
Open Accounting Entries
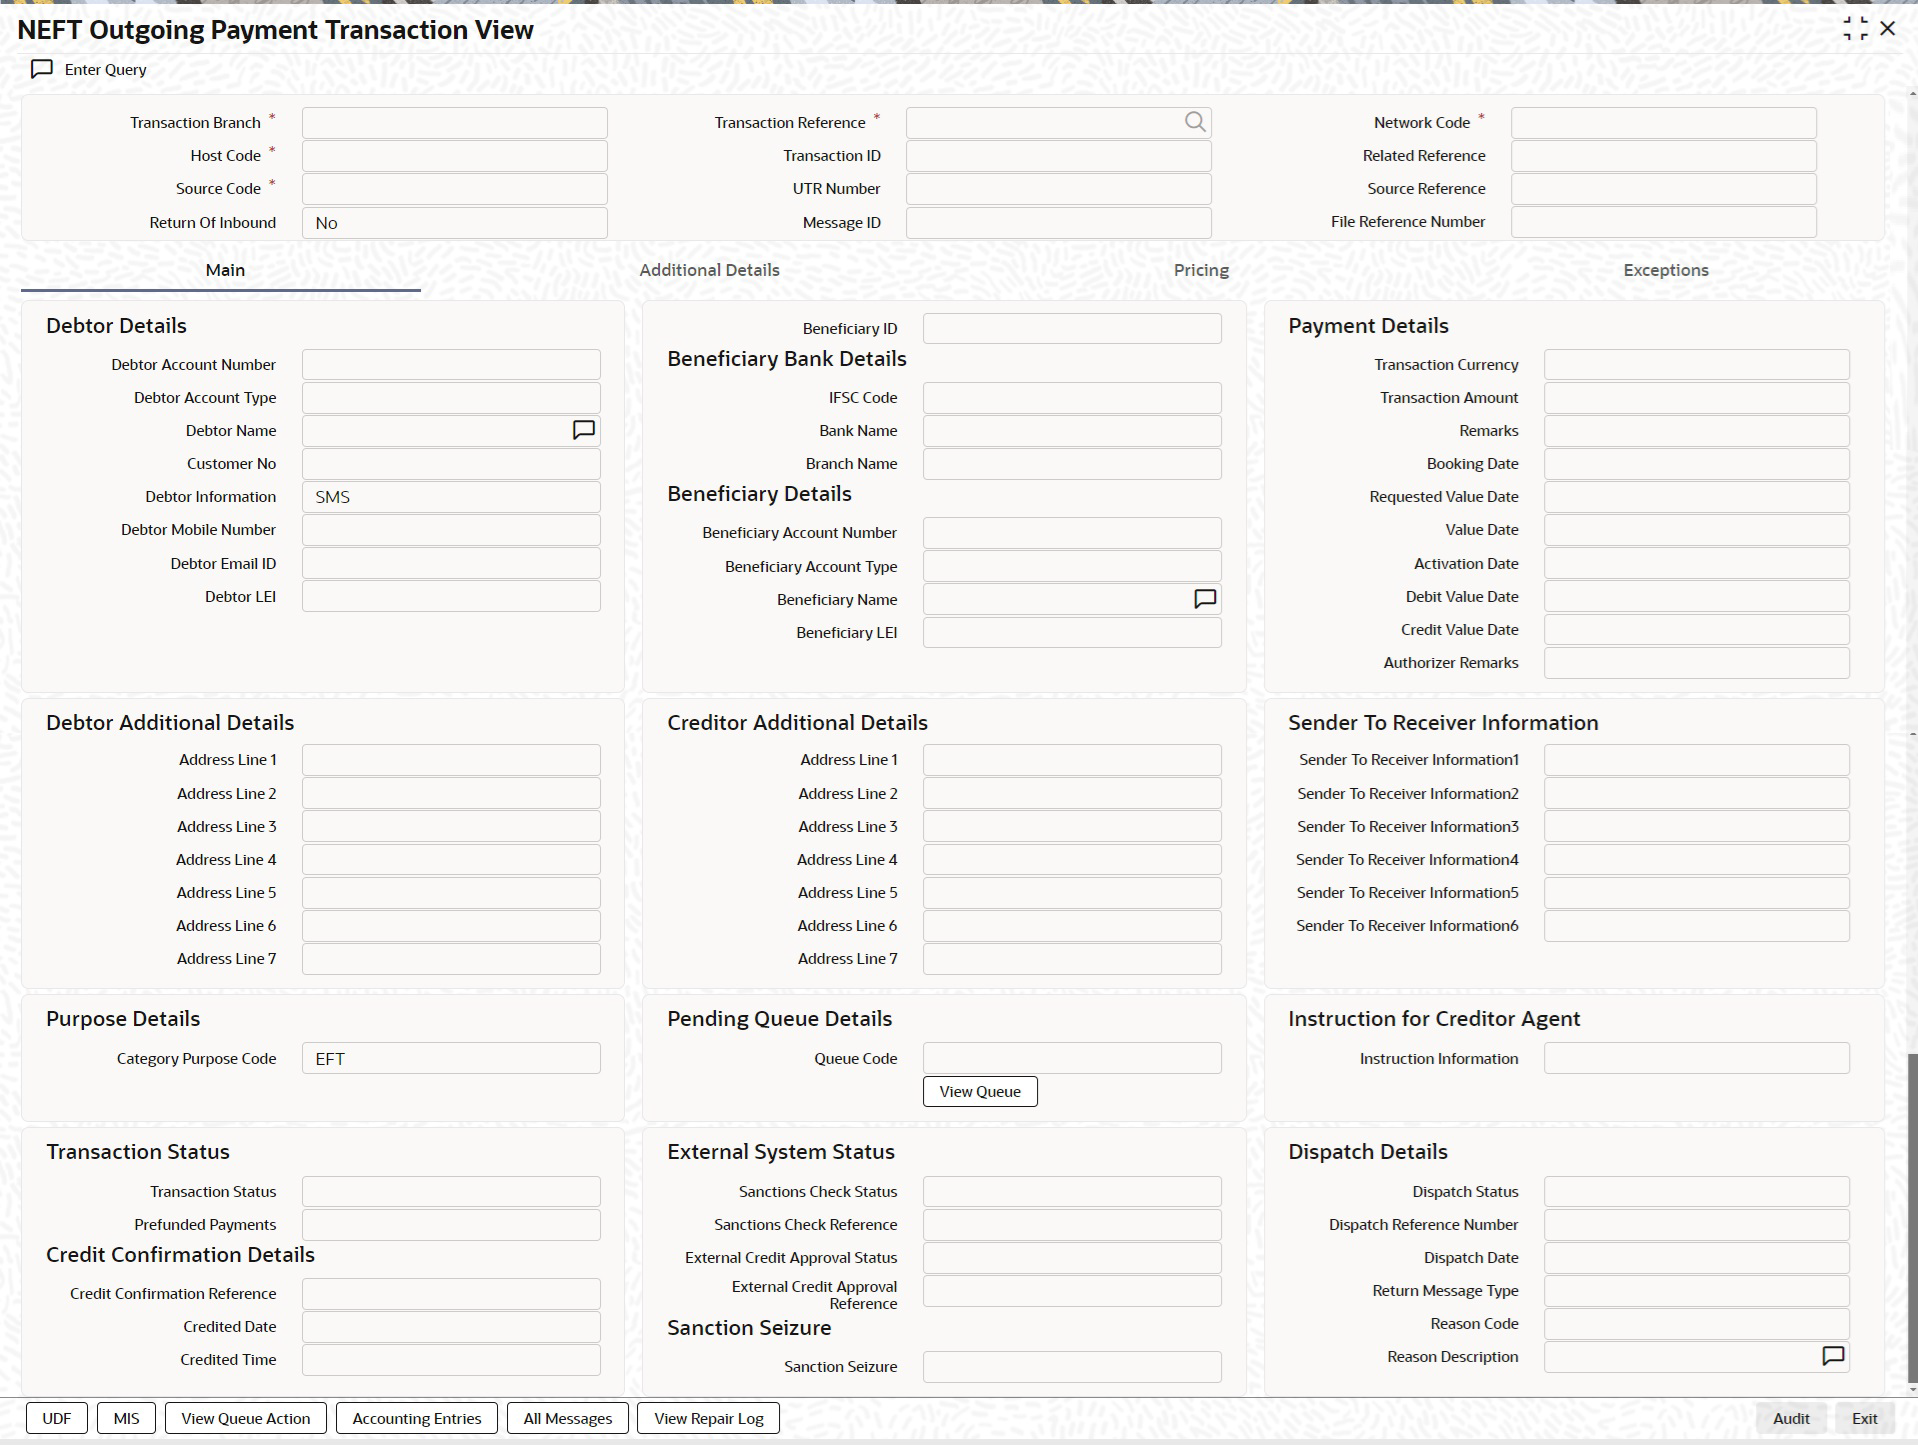tap(417, 1418)
